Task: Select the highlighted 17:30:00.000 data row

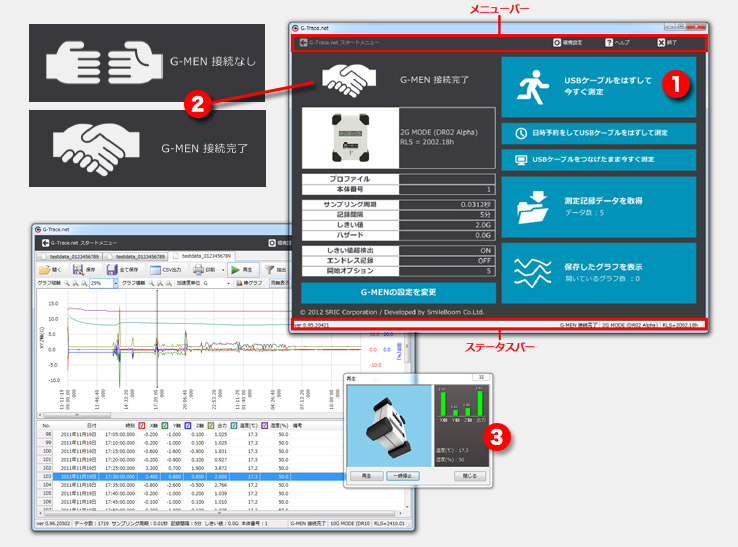Action: click(x=150, y=478)
